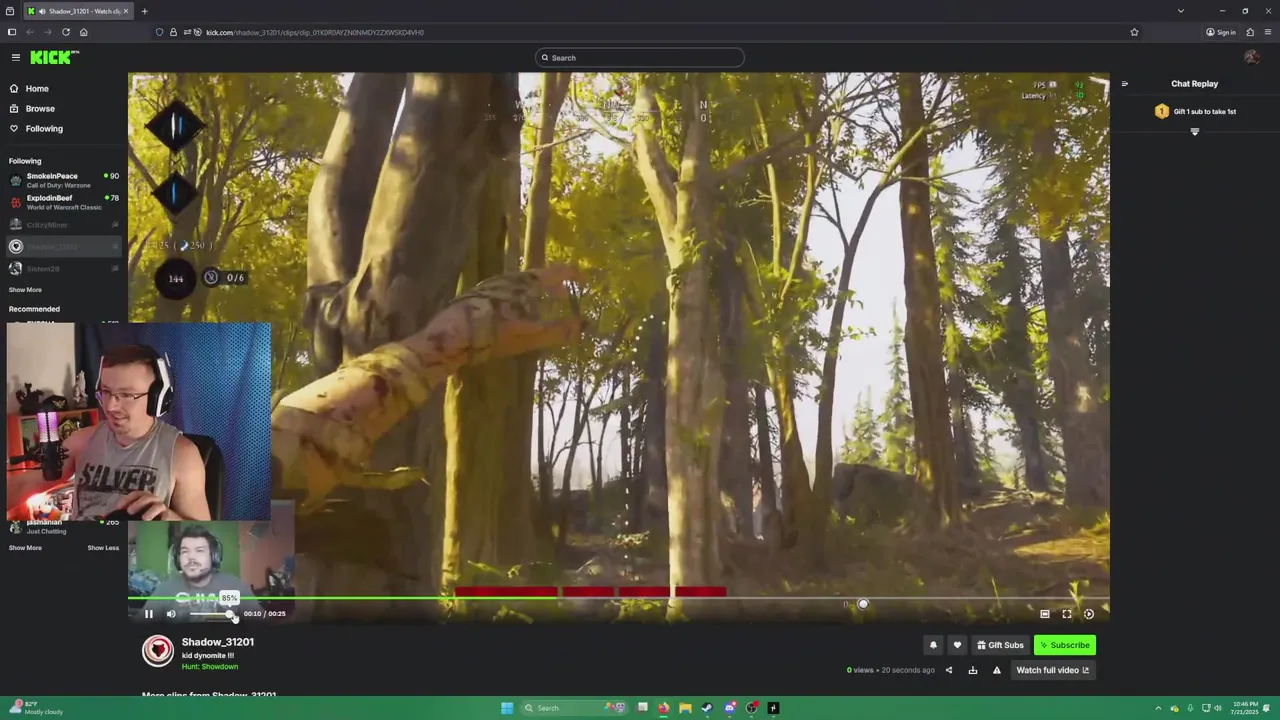Screen dimensions: 1280x720
Task: Open Shadow_31201 channel avatar
Action: (x=157, y=650)
